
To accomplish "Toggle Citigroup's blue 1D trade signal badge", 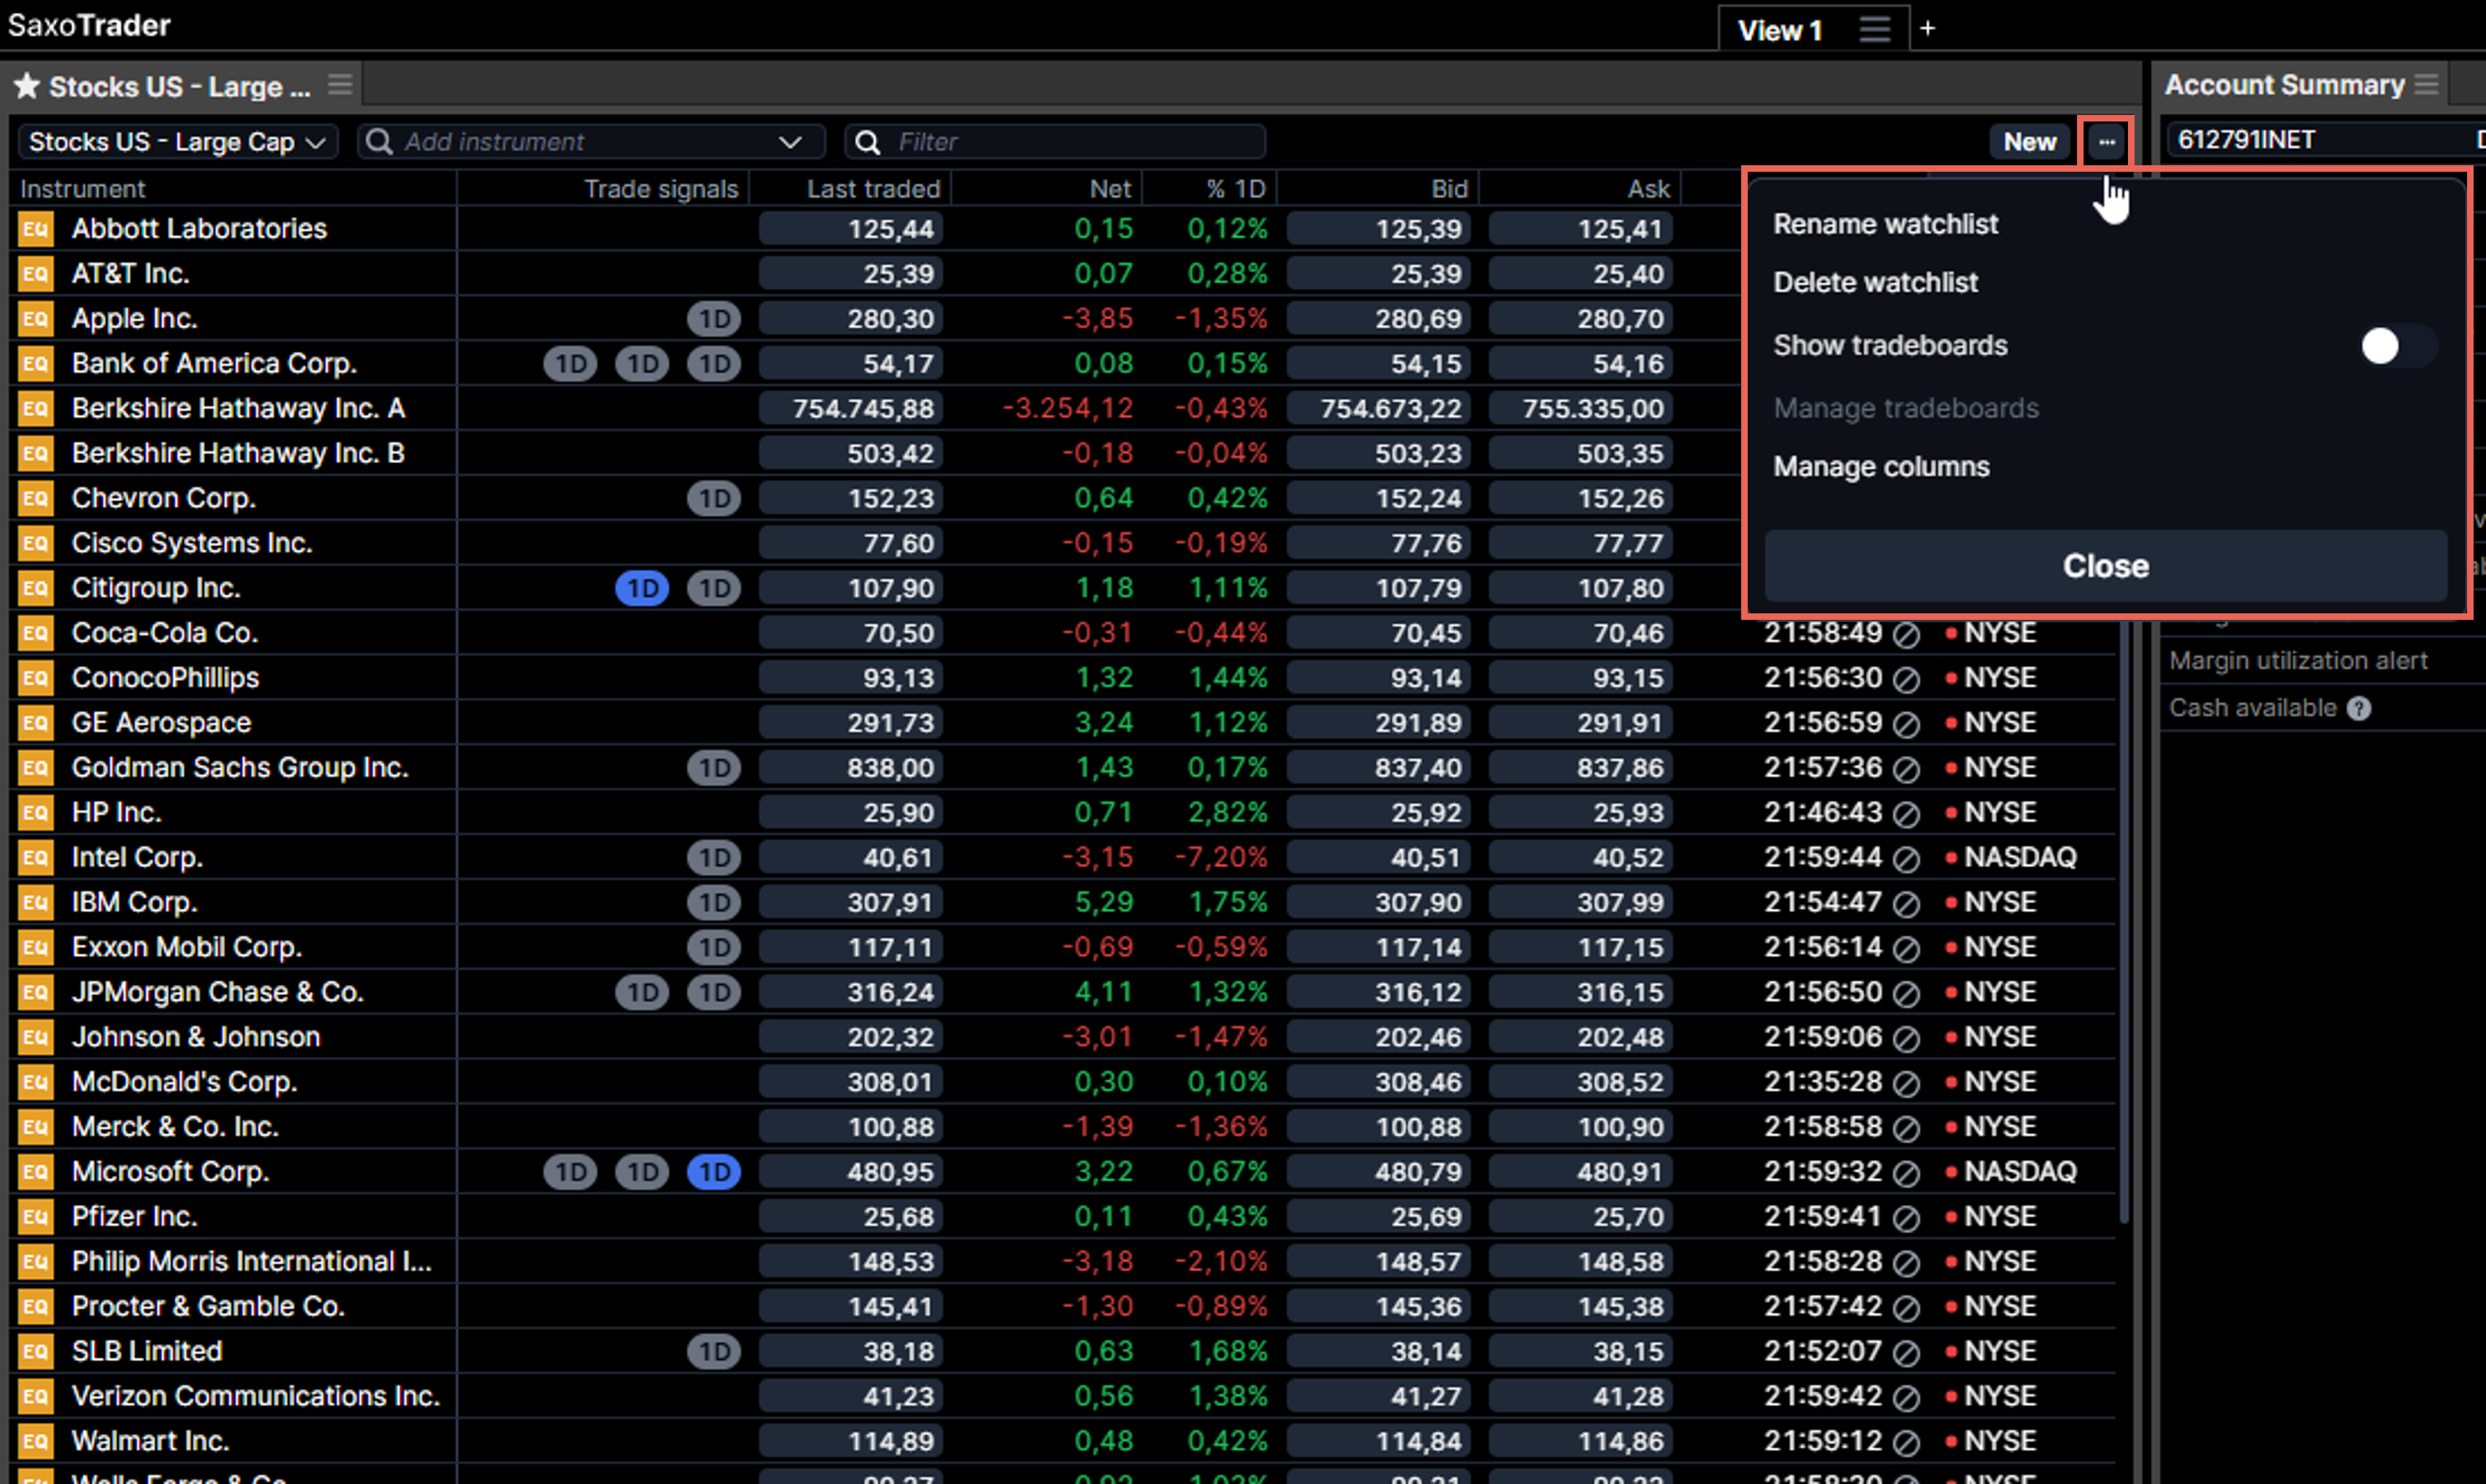I will pyautogui.click(x=641, y=588).
